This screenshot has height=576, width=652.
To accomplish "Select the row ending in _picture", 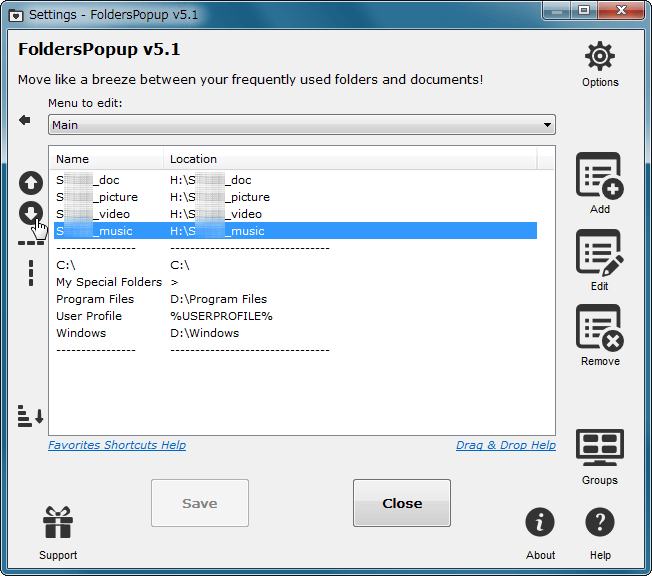I will 295,197.
